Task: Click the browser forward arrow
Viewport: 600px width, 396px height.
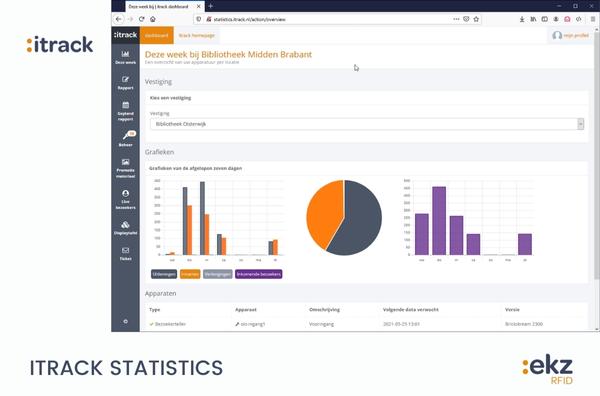Action: pyautogui.click(x=130, y=19)
